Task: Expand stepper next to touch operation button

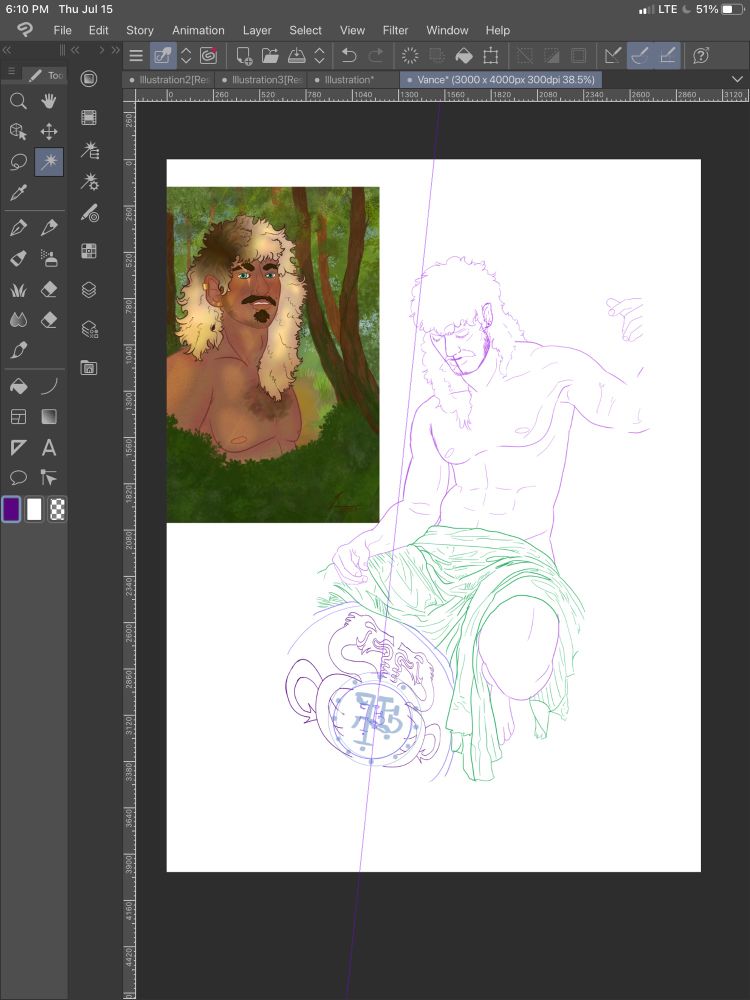Action: (186, 55)
